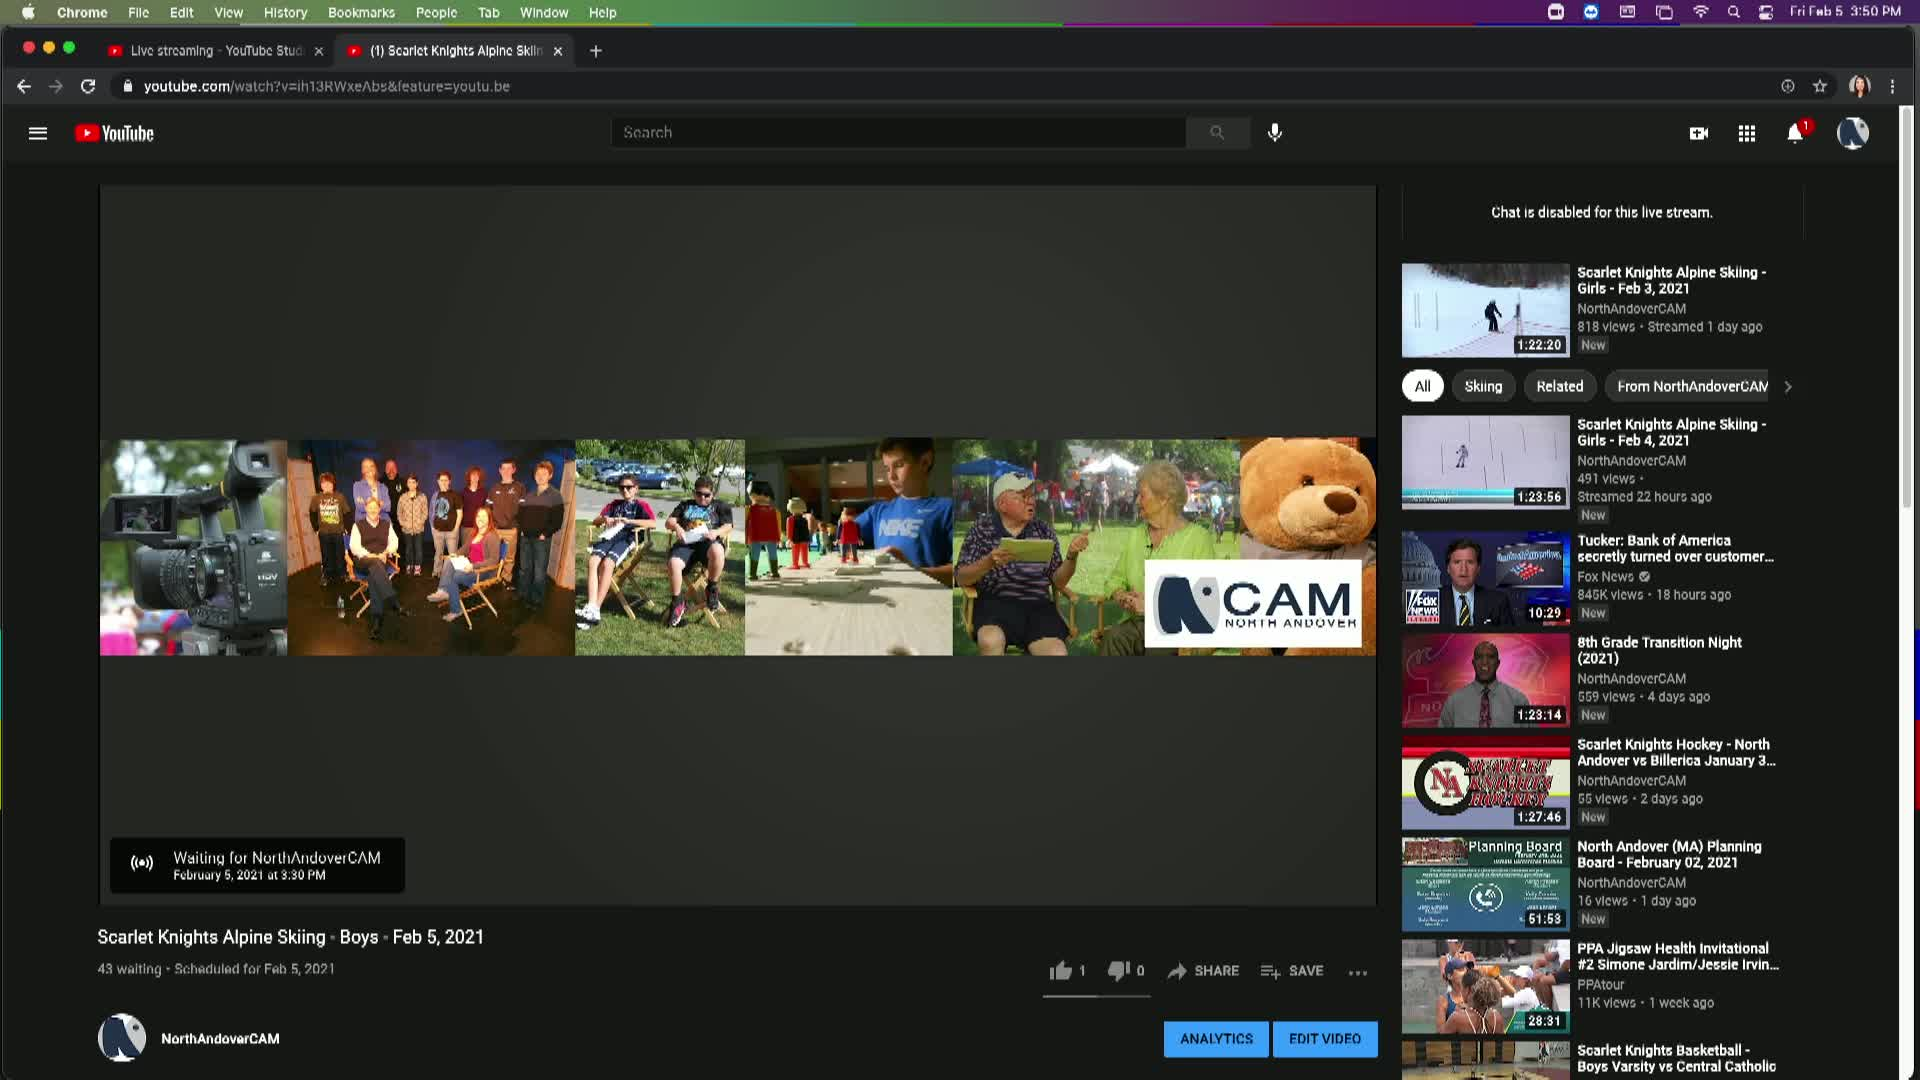Select the All filter chip
1920x1080 pixels.
[1422, 386]
